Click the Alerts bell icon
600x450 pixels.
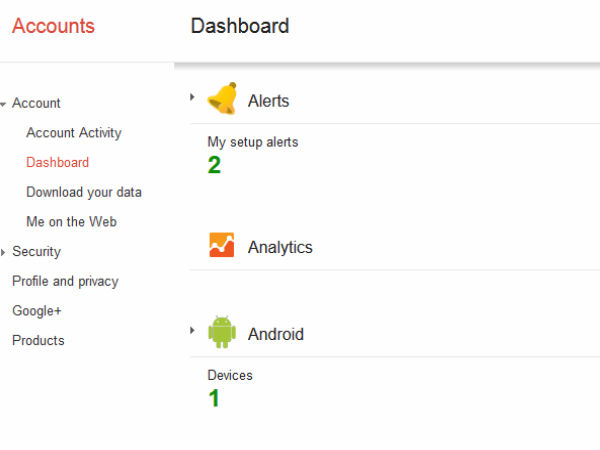pyautogui.click(x=221, y=98)
